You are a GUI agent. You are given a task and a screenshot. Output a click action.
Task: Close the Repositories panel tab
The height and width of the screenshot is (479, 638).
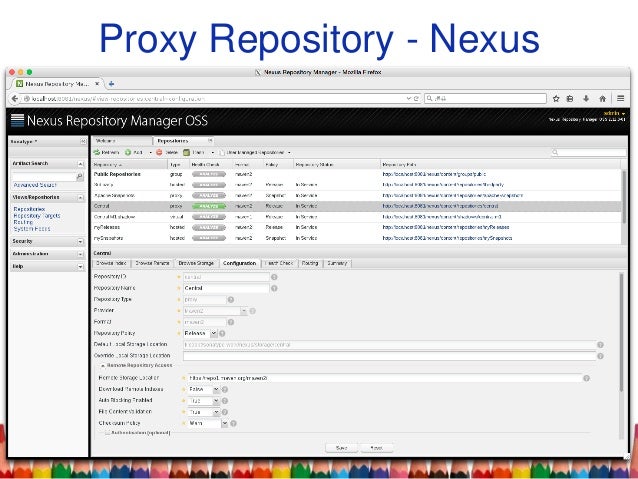[x=210, y=140]
